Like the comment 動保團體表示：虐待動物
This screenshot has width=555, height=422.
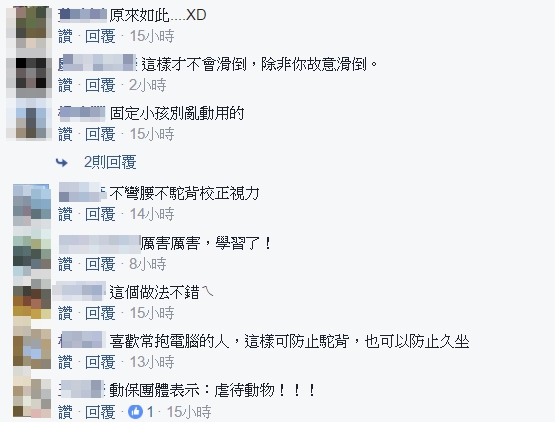(65, 412)
